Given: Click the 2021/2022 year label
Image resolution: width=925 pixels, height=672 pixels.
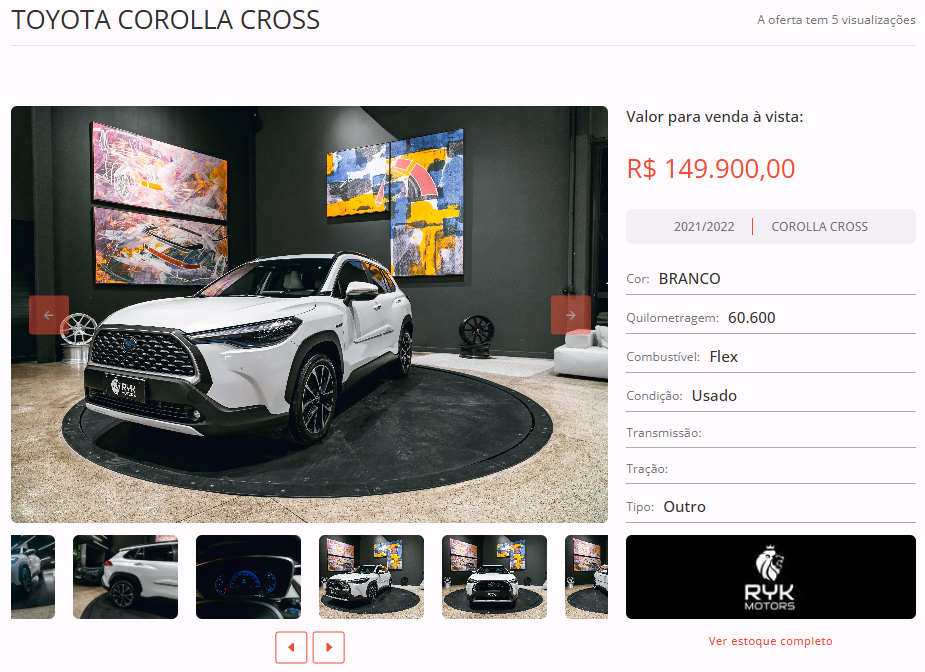Looking at the screenshot, I should 704,227.
